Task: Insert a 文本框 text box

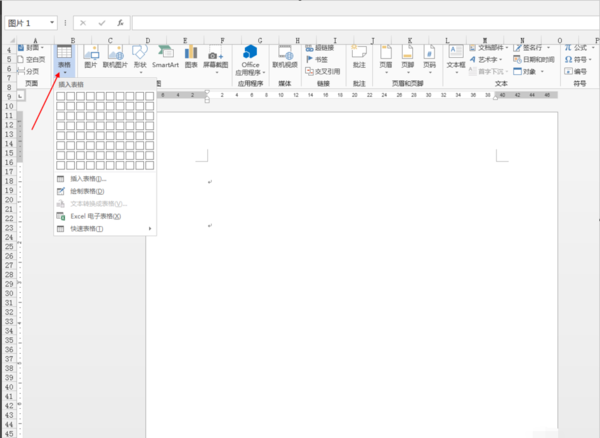Action: [456, 58]
